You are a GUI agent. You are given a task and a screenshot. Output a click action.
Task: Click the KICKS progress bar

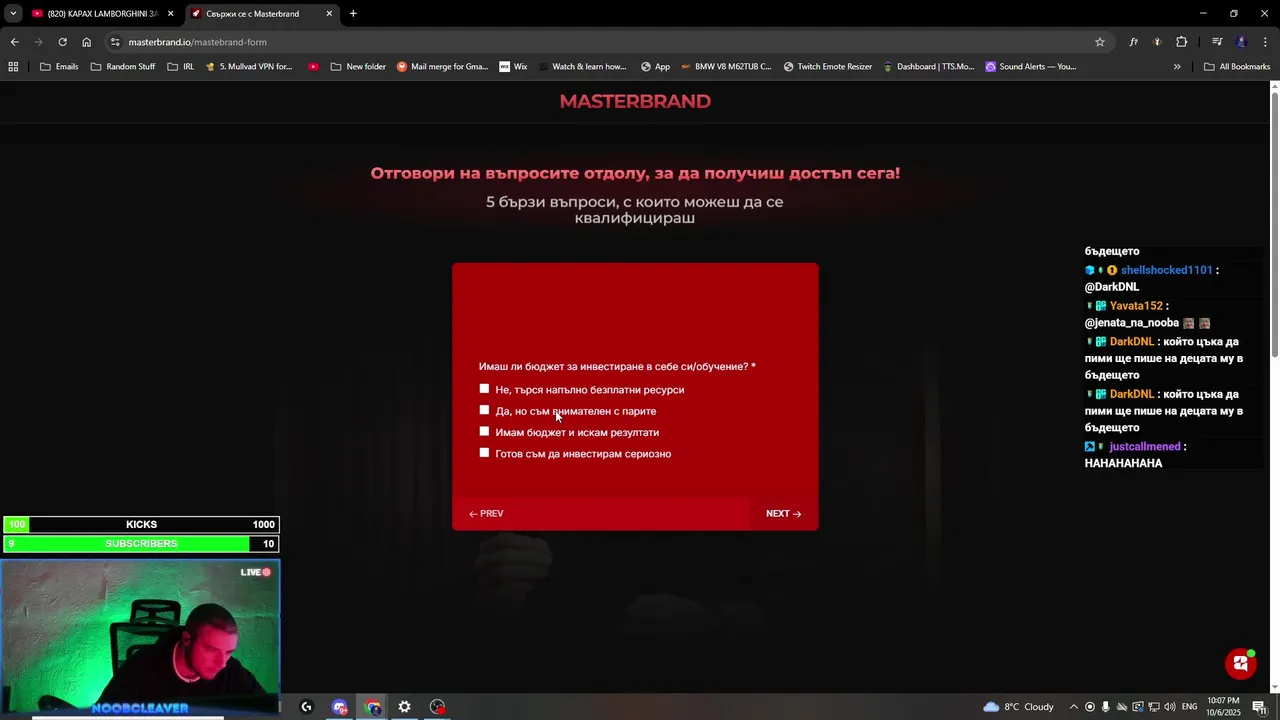point(141,525)
